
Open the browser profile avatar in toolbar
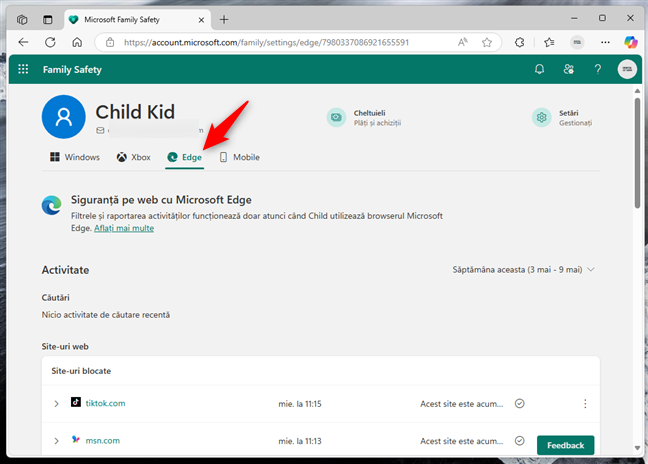click(577, 42)
